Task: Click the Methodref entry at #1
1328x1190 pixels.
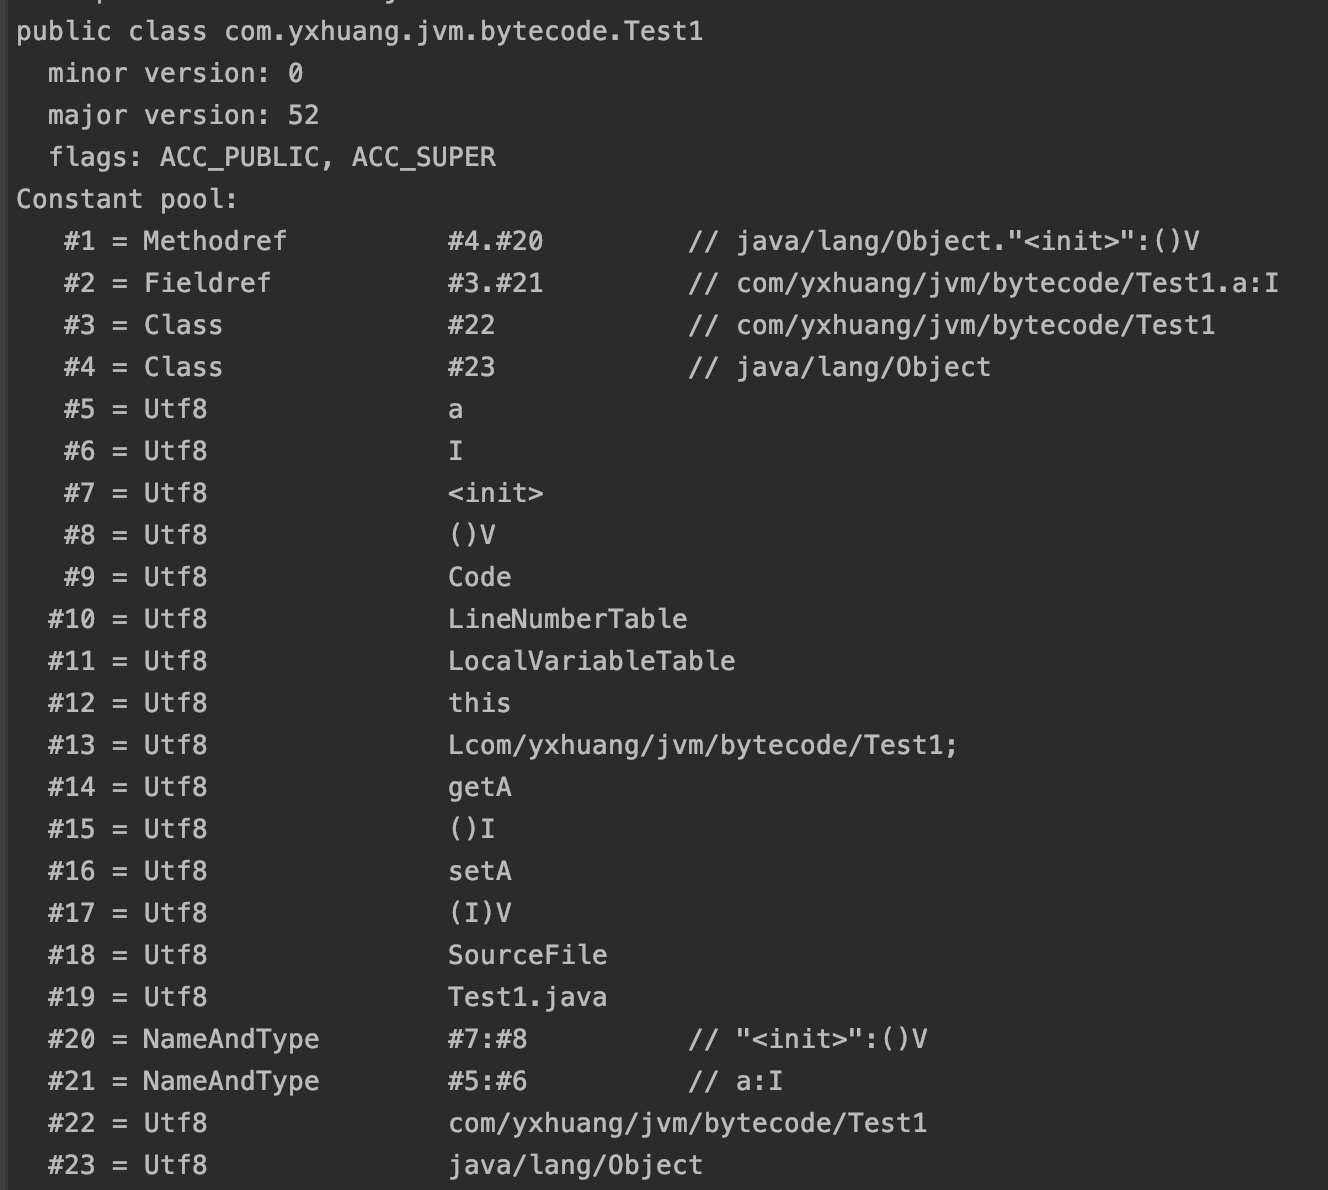Action: click(x=215, y=242)
